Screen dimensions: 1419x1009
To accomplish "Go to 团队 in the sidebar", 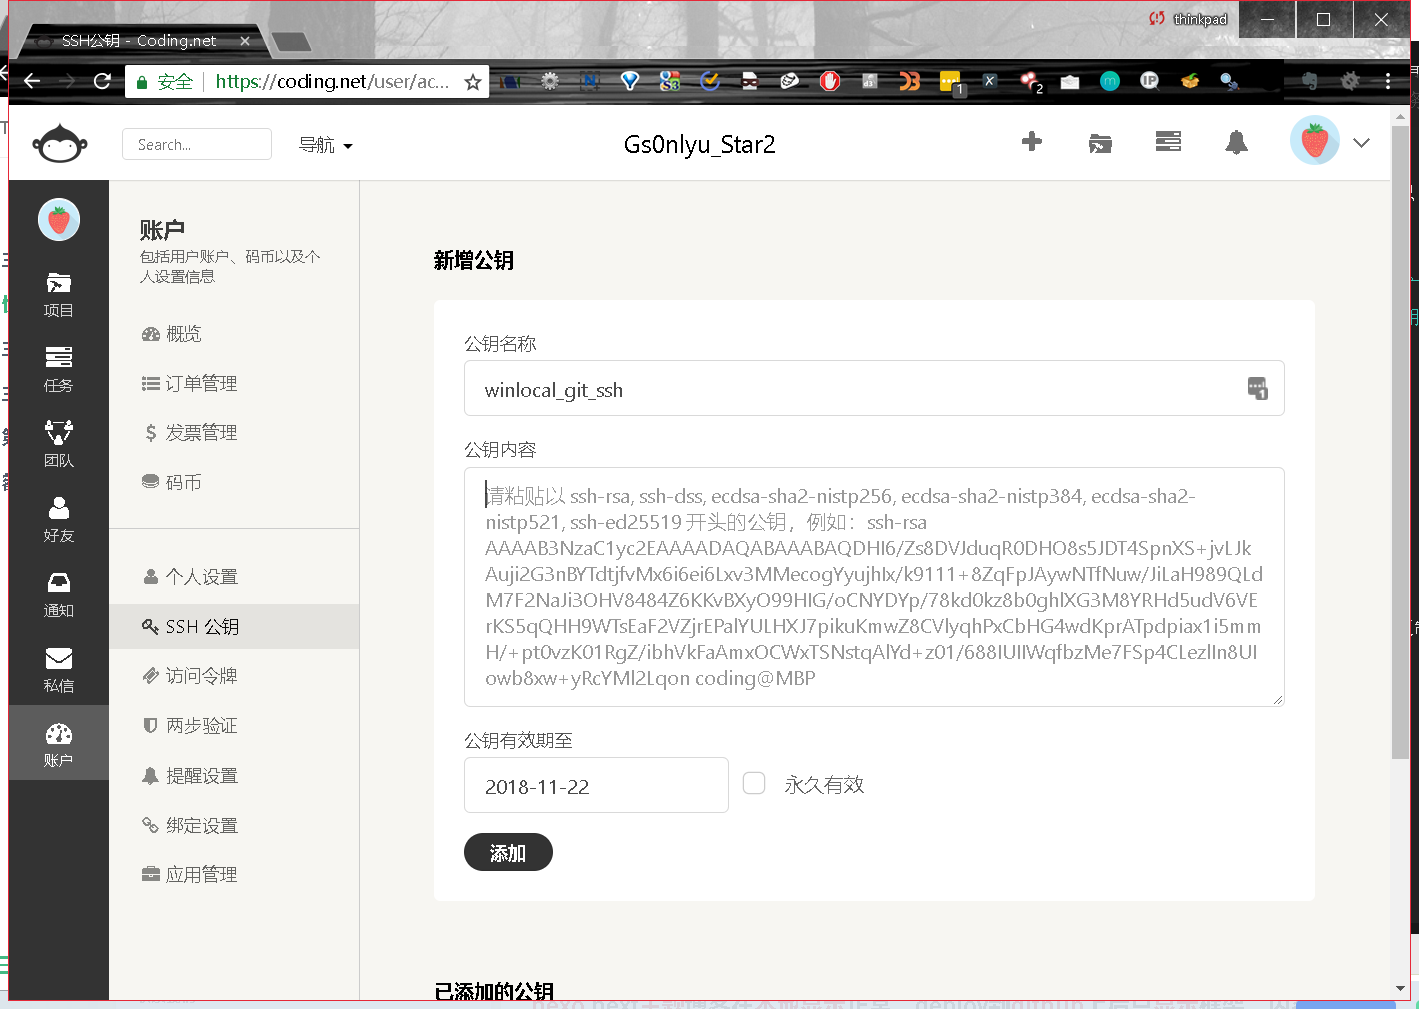I will [x=58, y=444].
